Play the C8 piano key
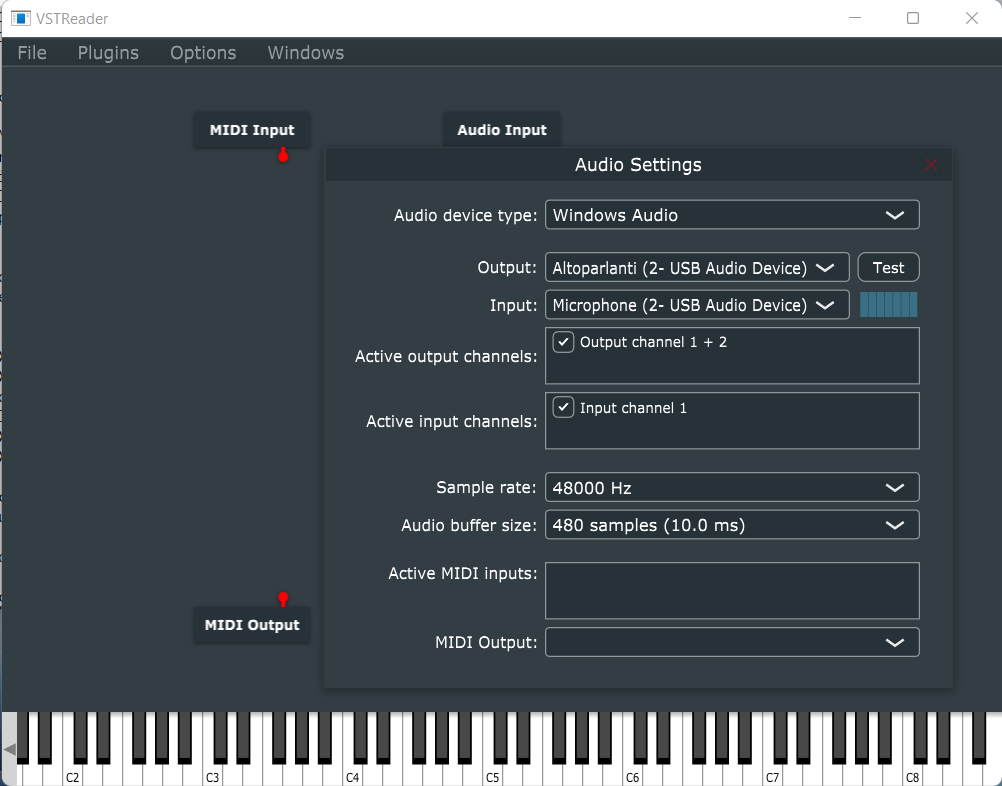 coord(913,774)
